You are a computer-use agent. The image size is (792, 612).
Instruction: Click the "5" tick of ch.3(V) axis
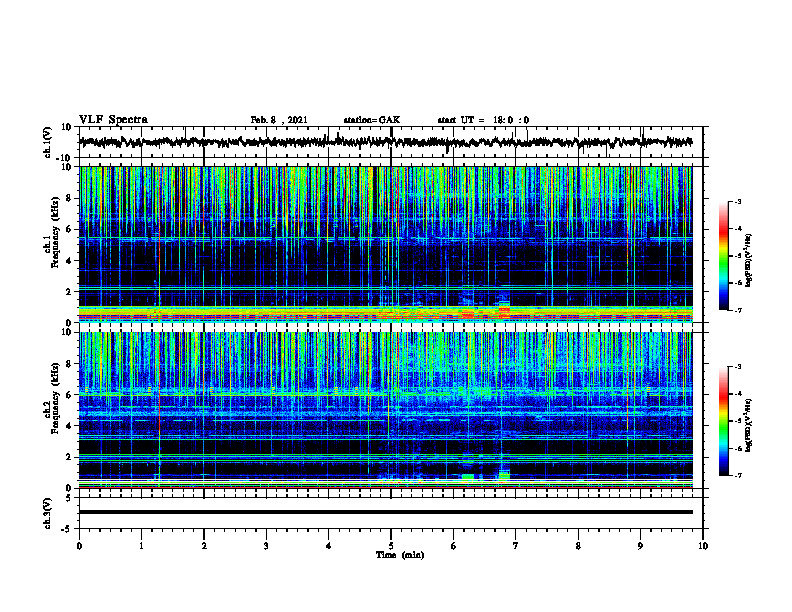(69, 498)
